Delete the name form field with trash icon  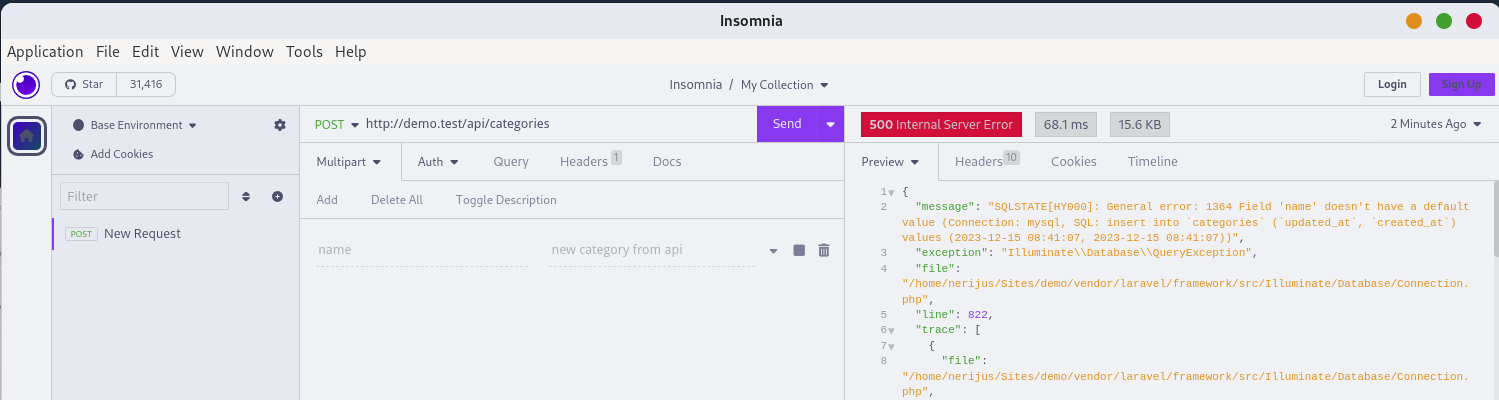[824, 250]
